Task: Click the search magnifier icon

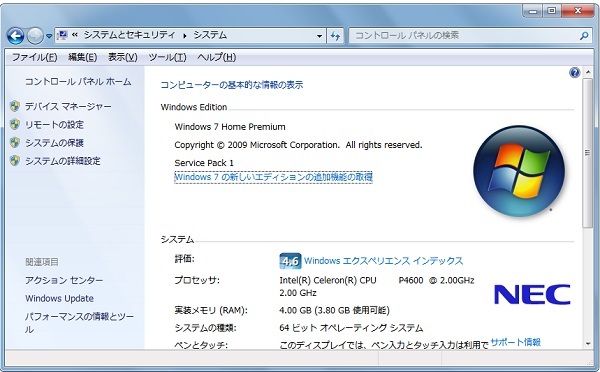Action: [584, 36]
